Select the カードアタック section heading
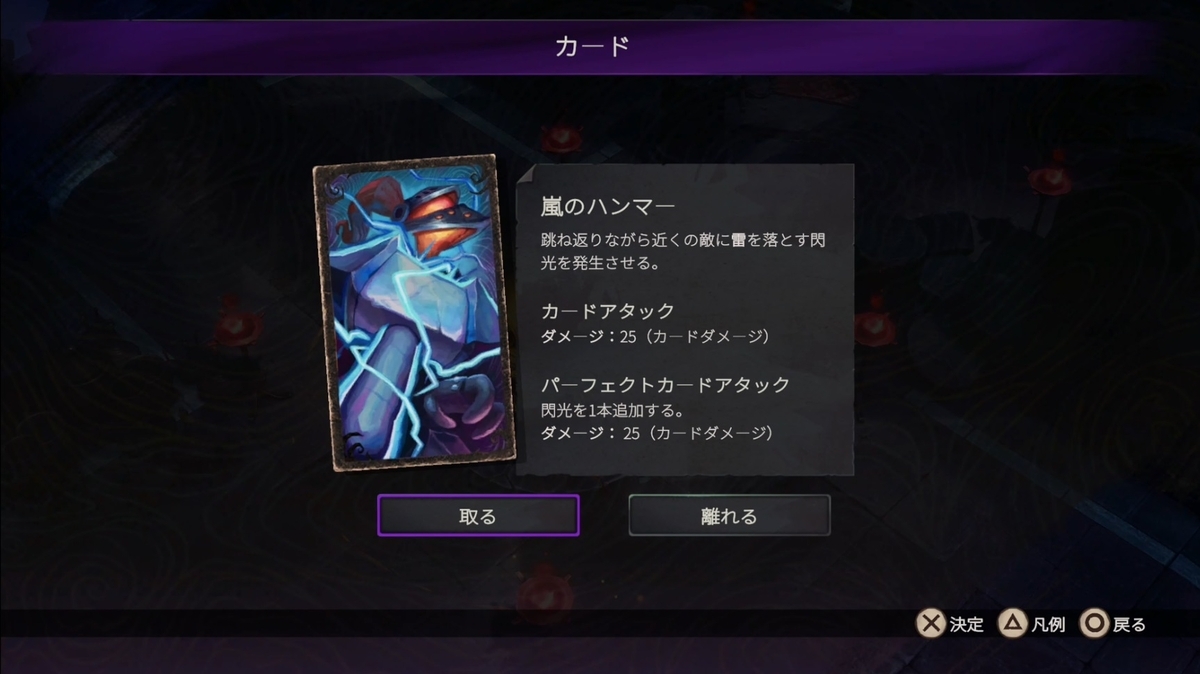The image size is (1200, 674). 608,311
